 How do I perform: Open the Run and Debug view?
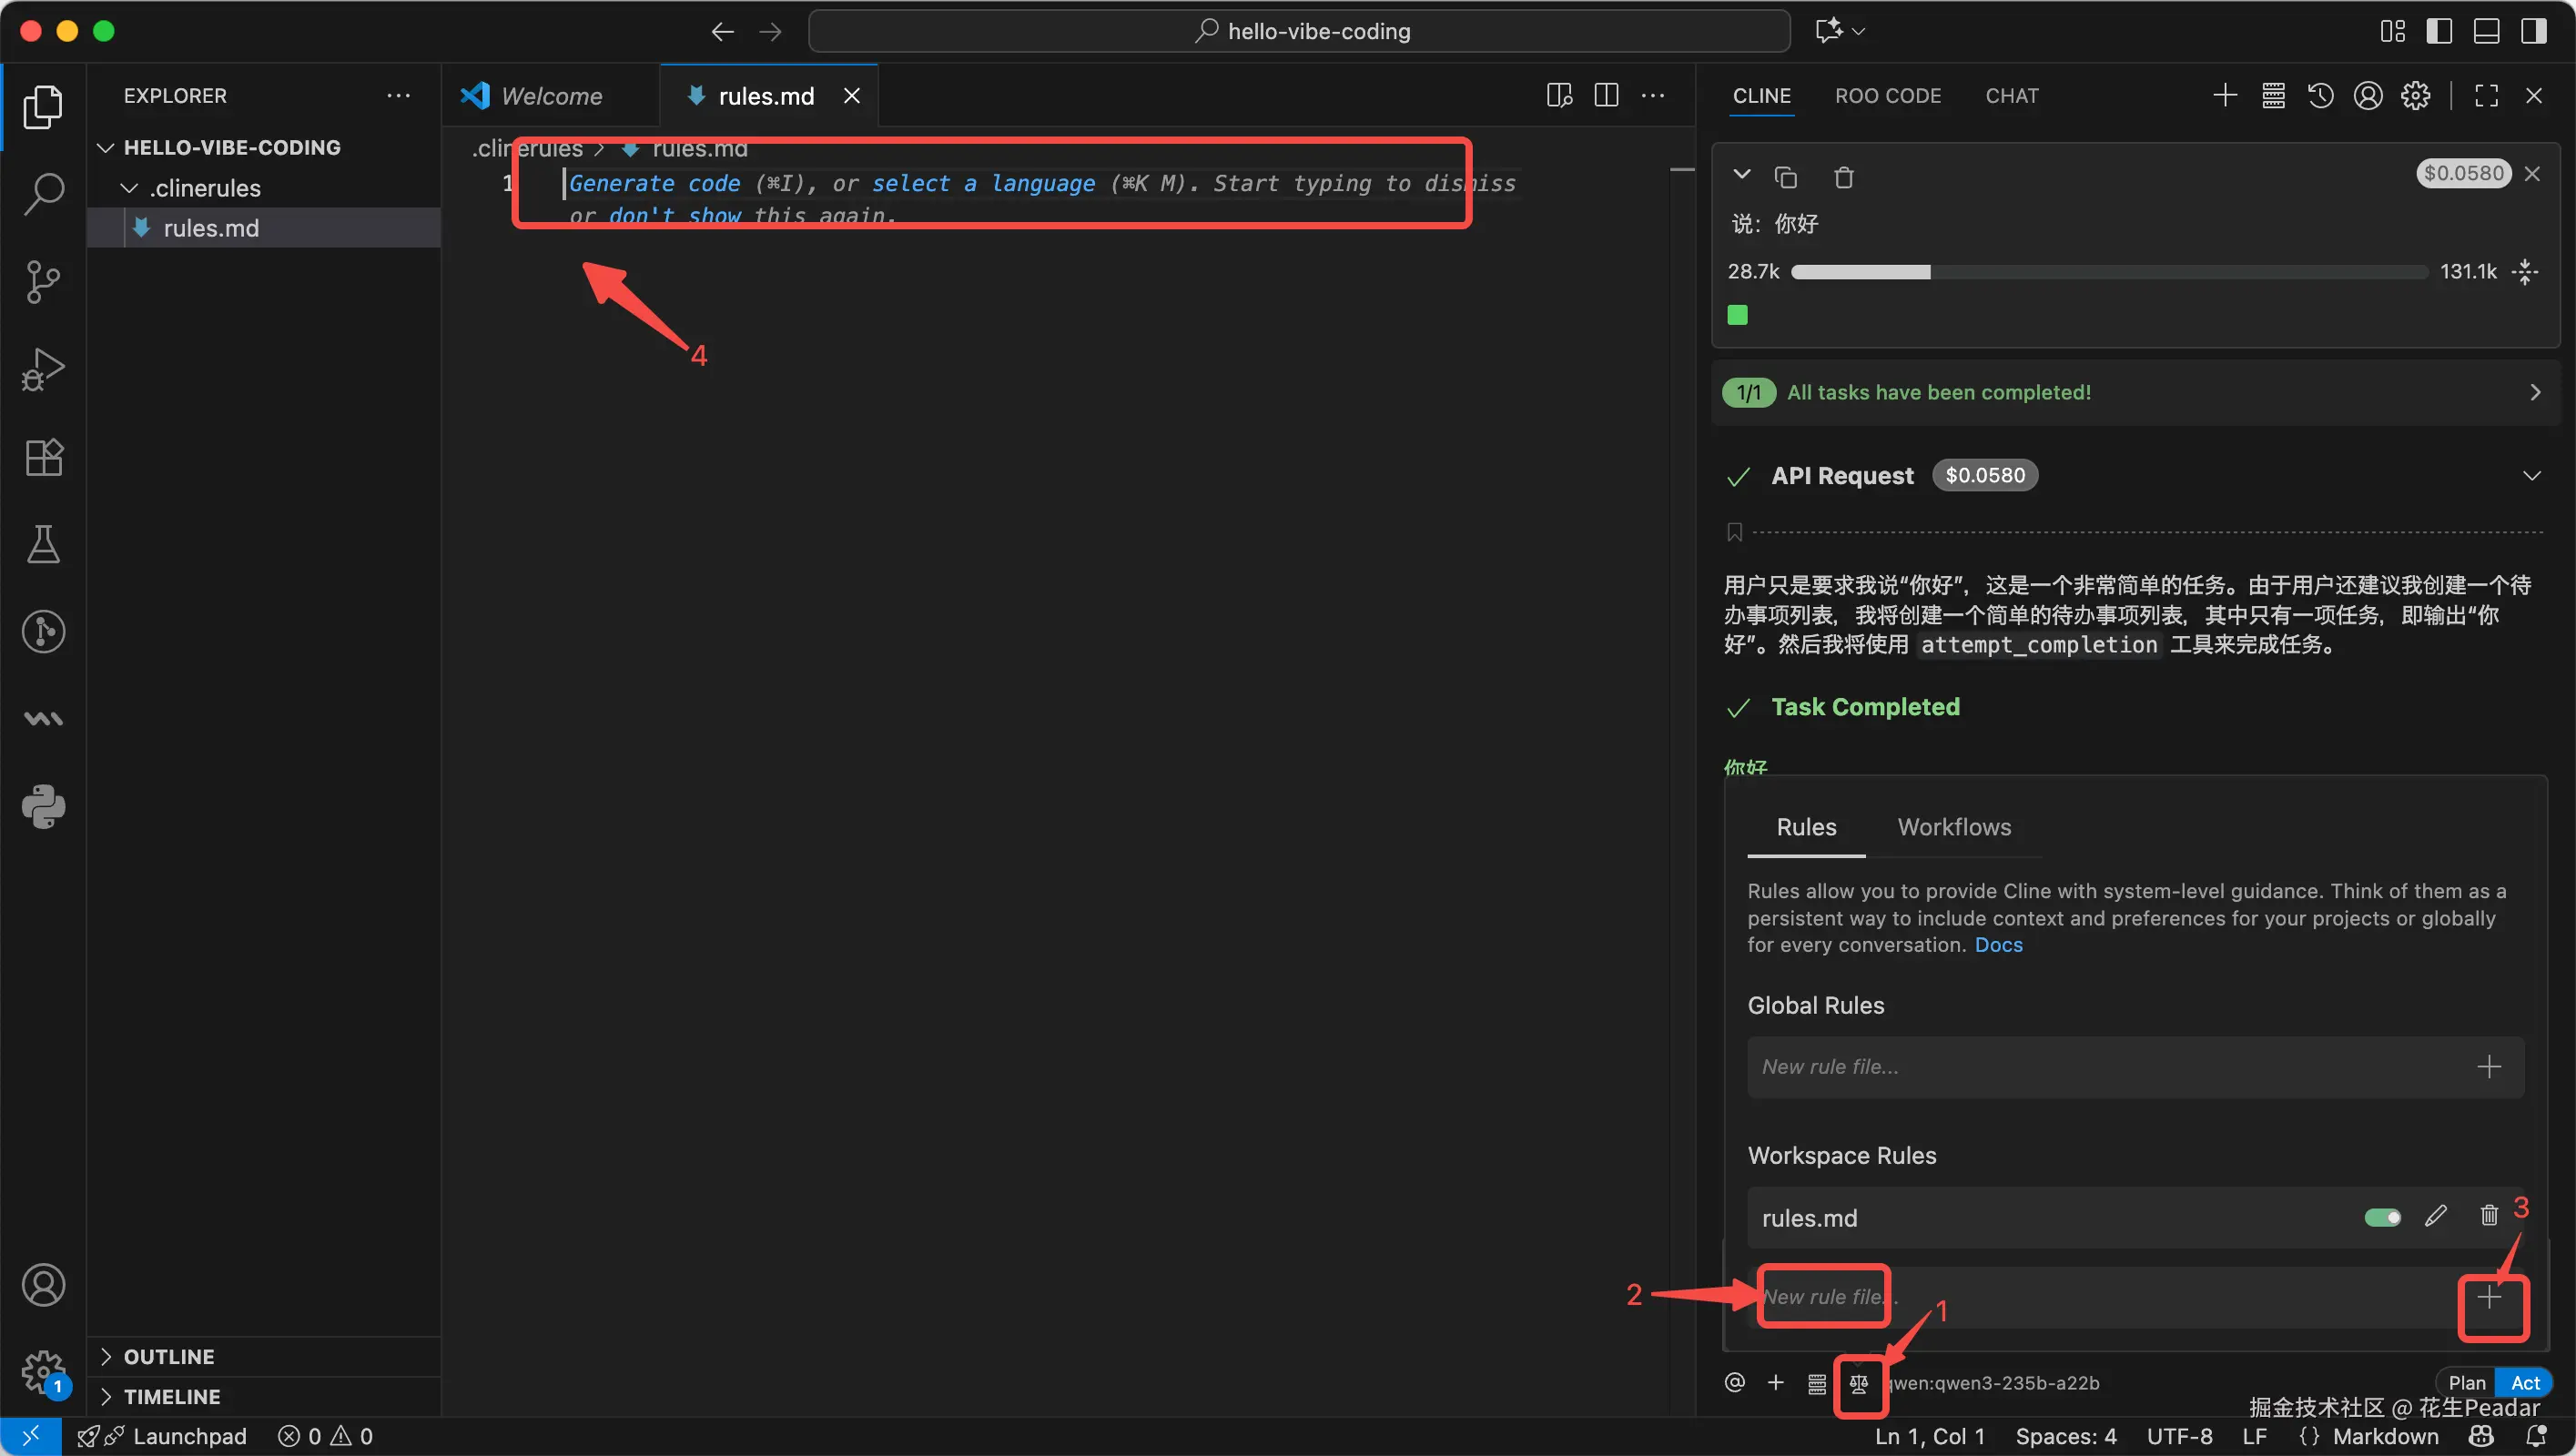pyautogui.click(x=43, y=369)
